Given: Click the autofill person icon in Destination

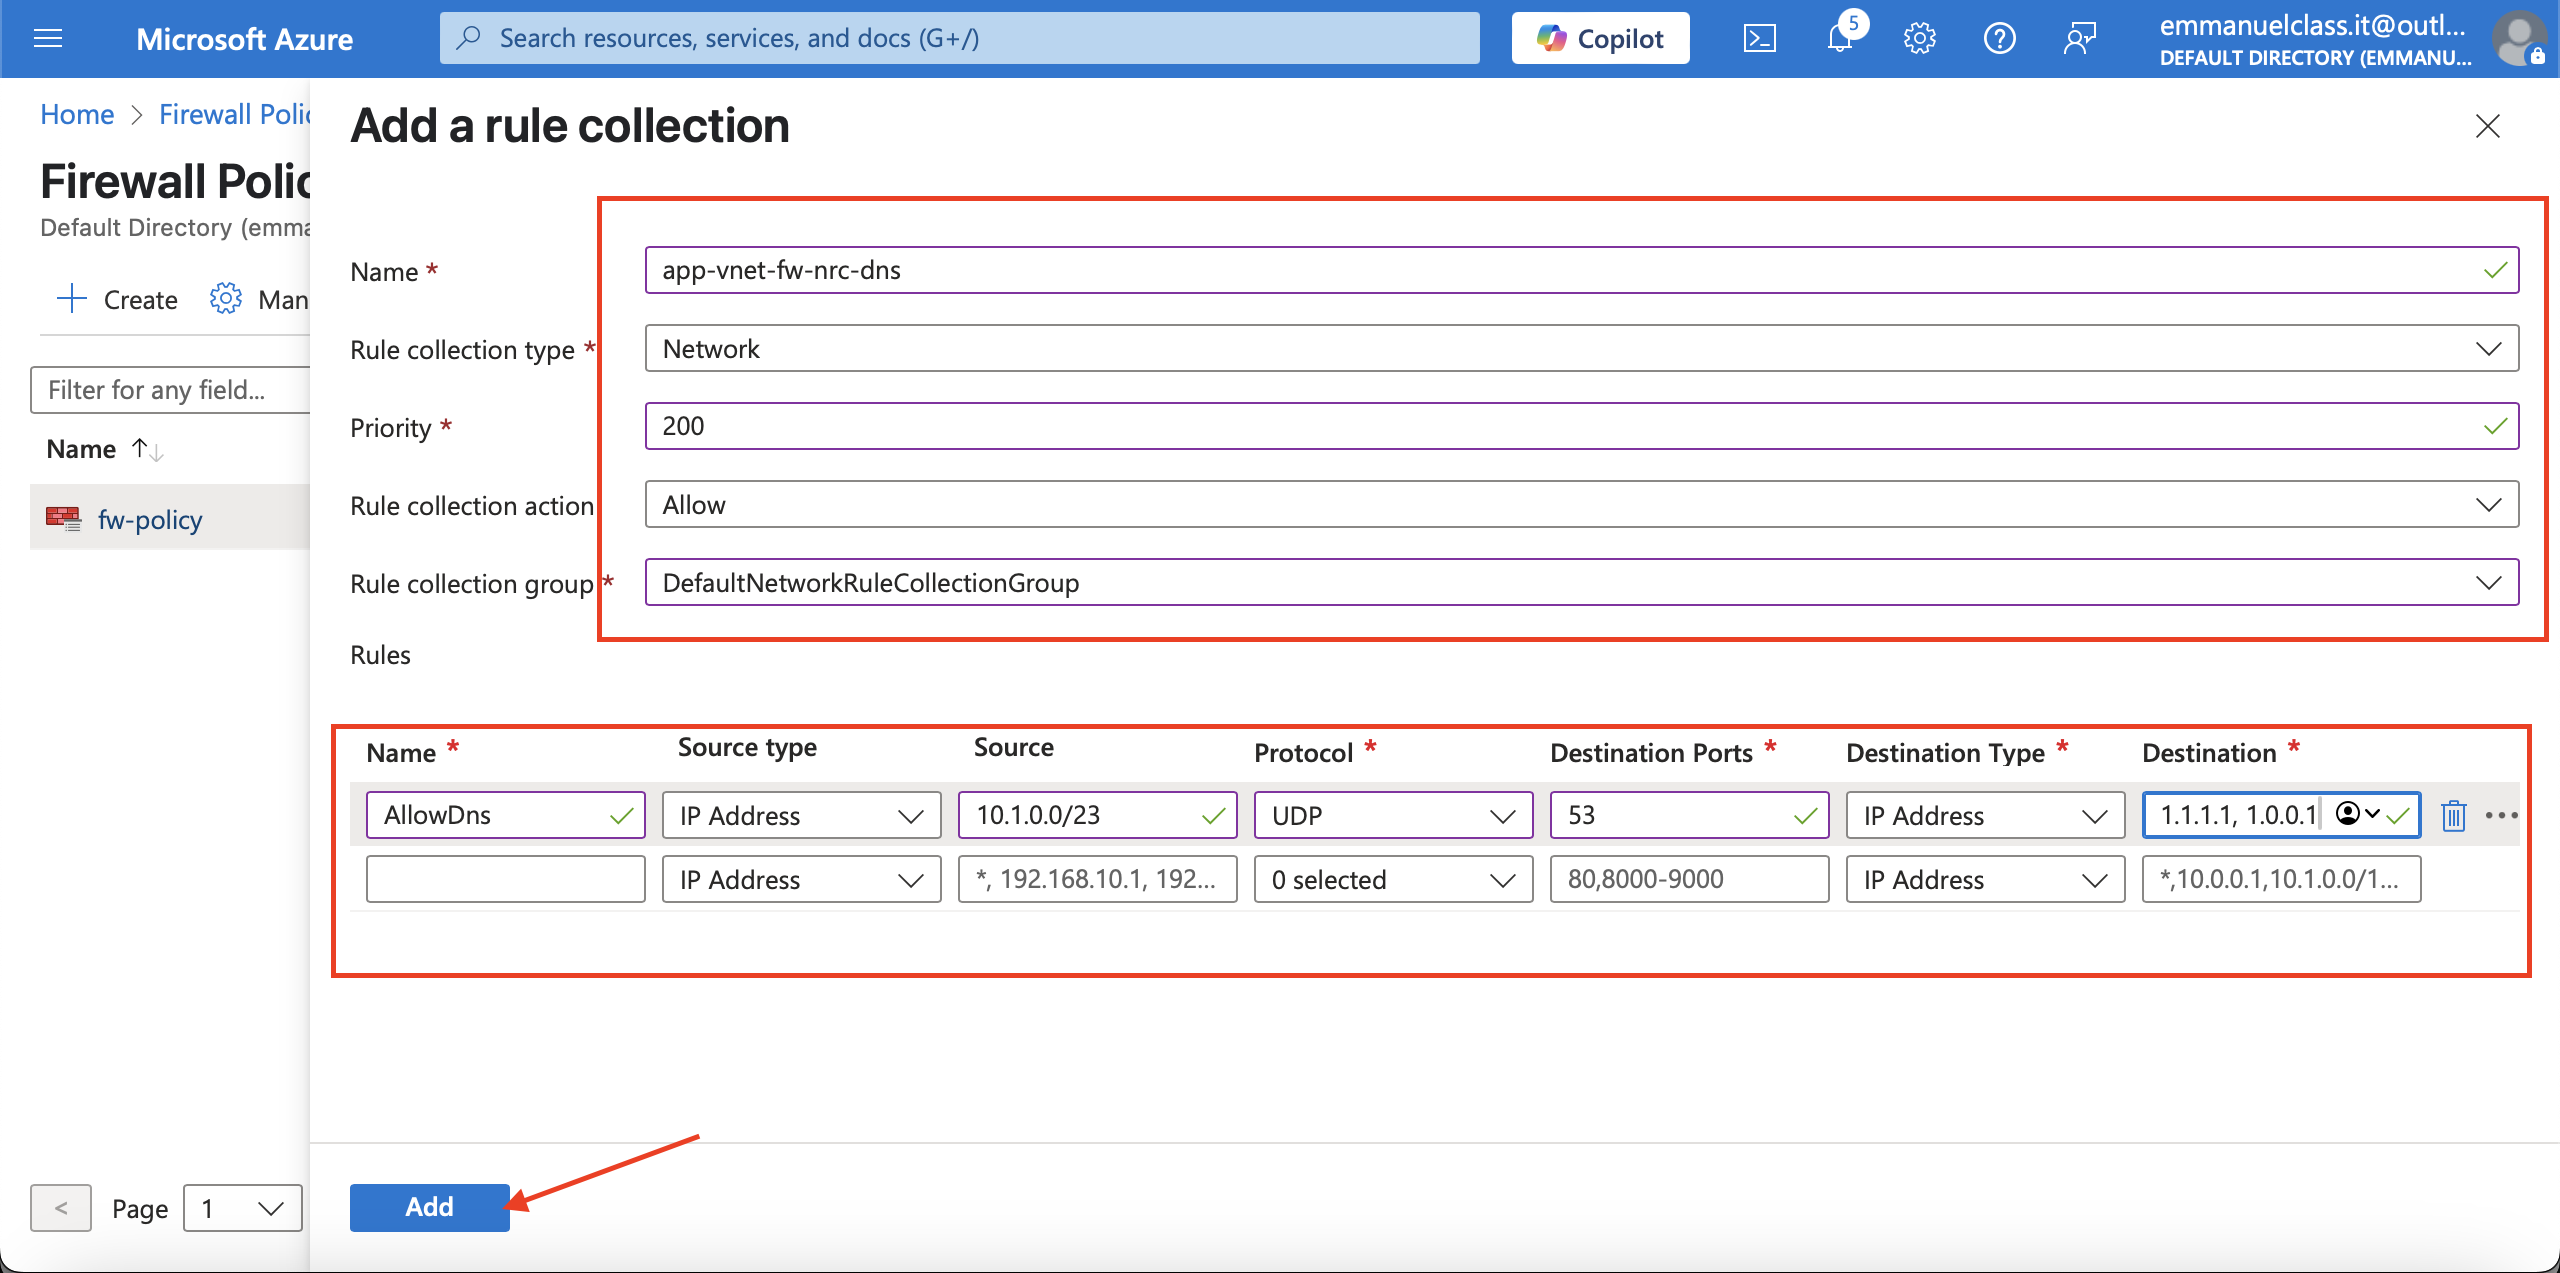Looking at the screenshot, I should [2348, 813].
